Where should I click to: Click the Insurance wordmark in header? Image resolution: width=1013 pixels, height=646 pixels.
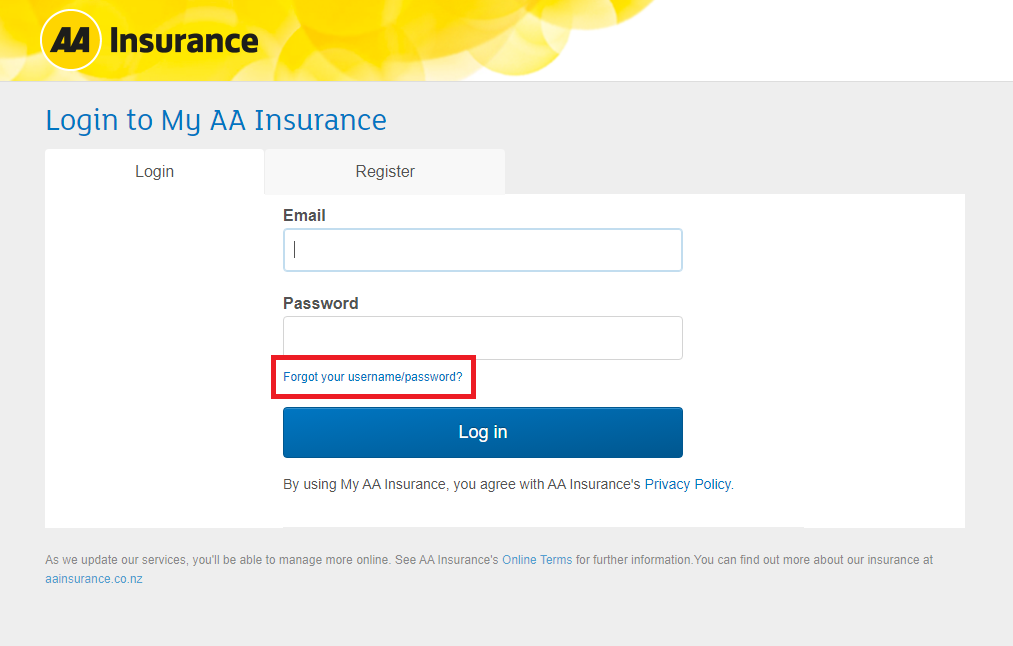point(184,41)
